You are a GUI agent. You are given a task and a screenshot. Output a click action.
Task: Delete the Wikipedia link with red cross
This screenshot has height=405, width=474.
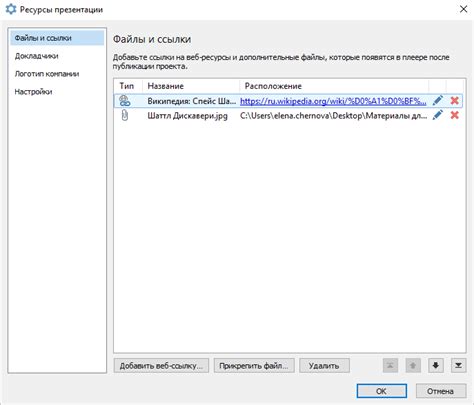pyautogui.click(x=454, y=100)
